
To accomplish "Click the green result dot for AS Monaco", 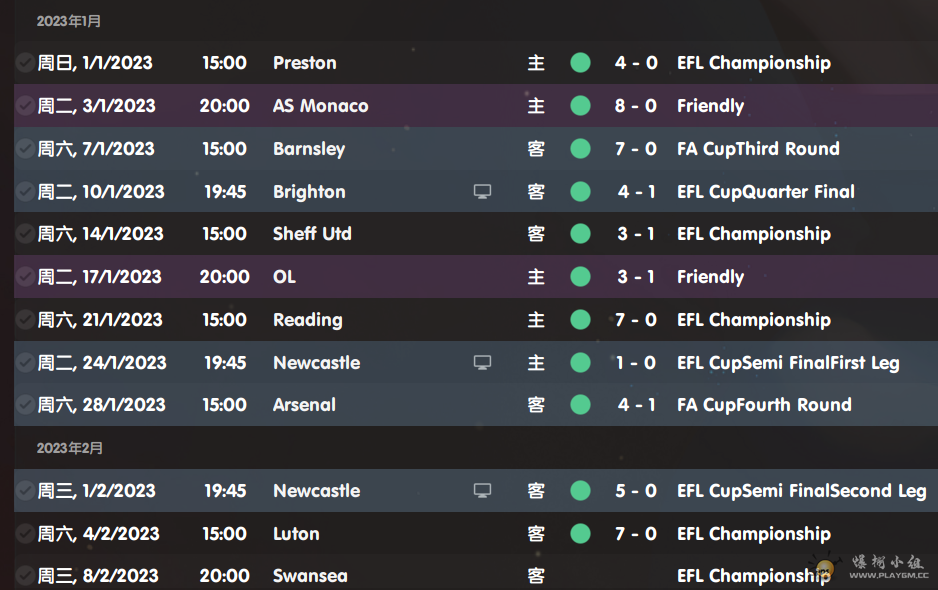I will [580, 106].
